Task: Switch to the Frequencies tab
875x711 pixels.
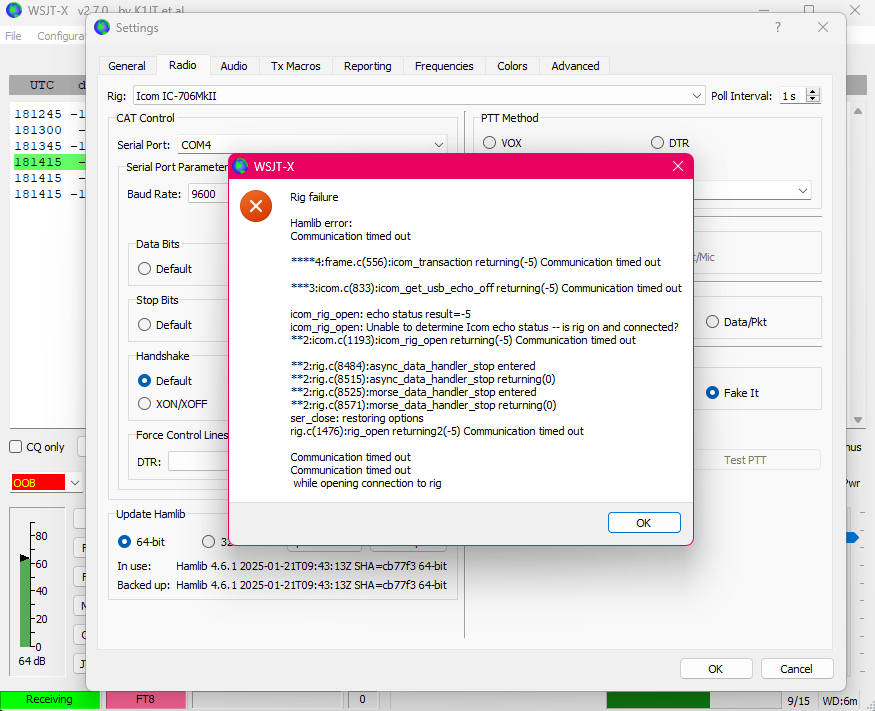Action: click(443, 65)
